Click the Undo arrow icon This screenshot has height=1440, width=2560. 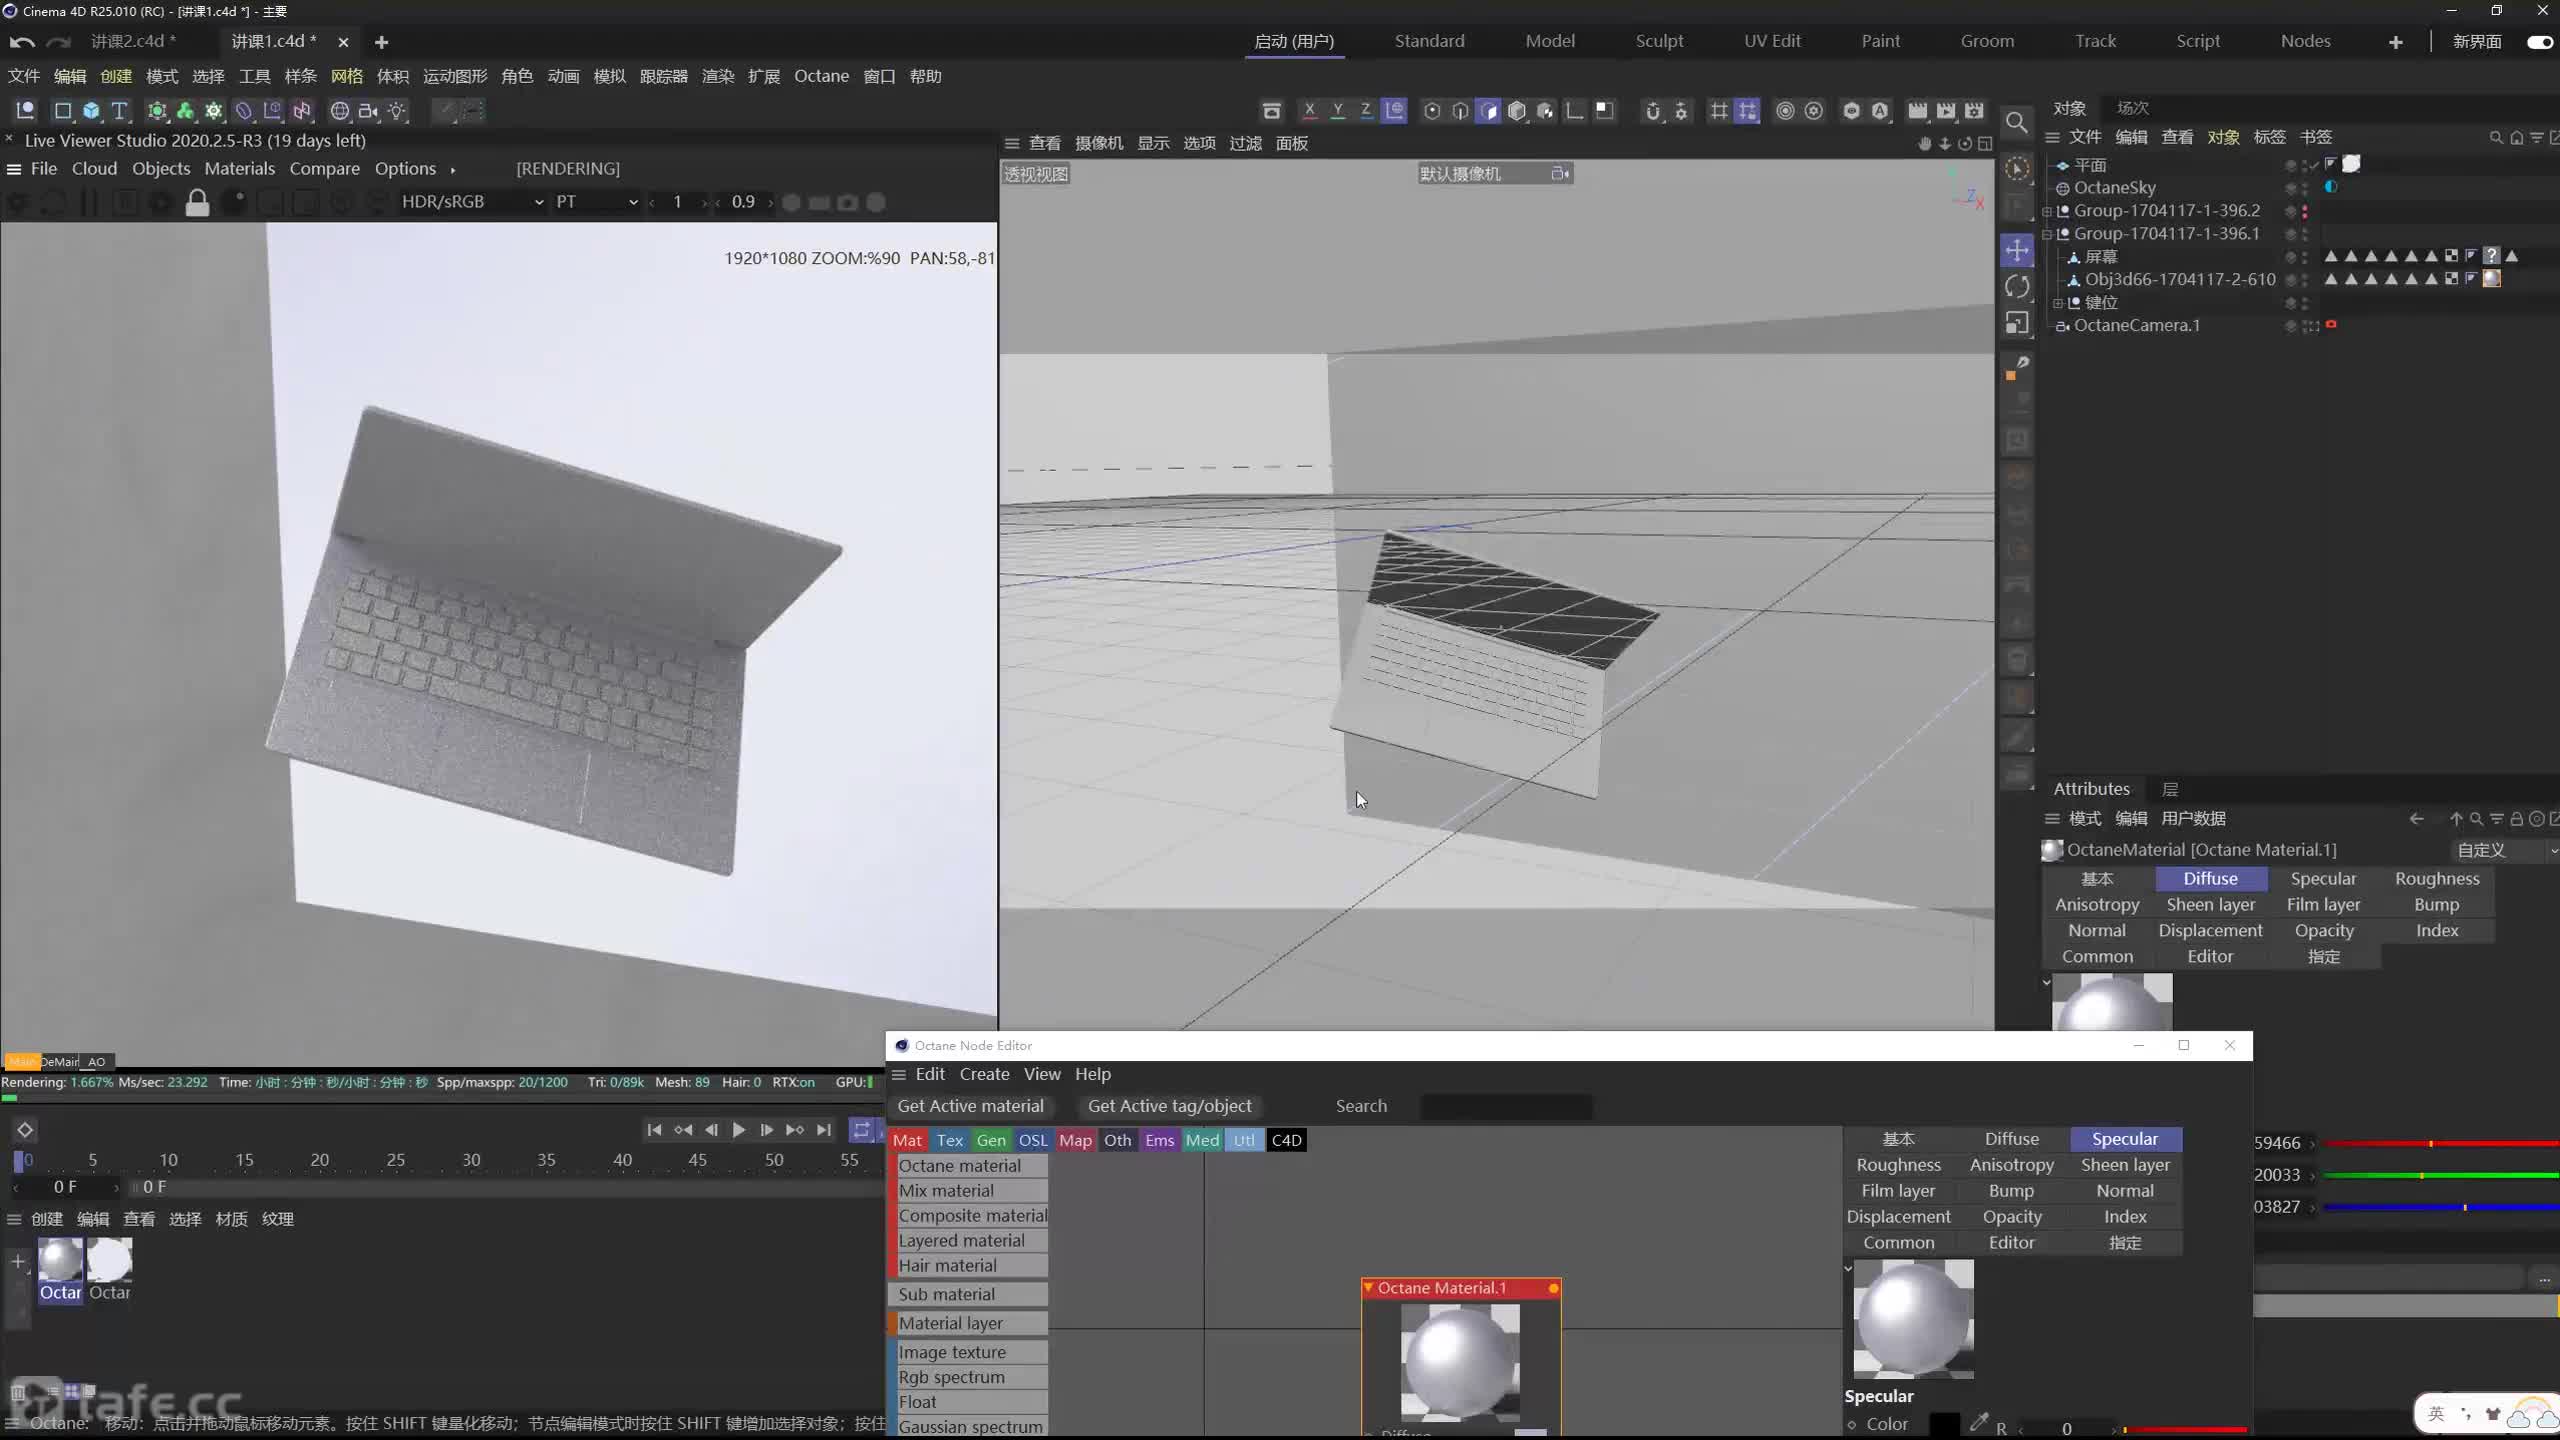(x=22, y=42)
